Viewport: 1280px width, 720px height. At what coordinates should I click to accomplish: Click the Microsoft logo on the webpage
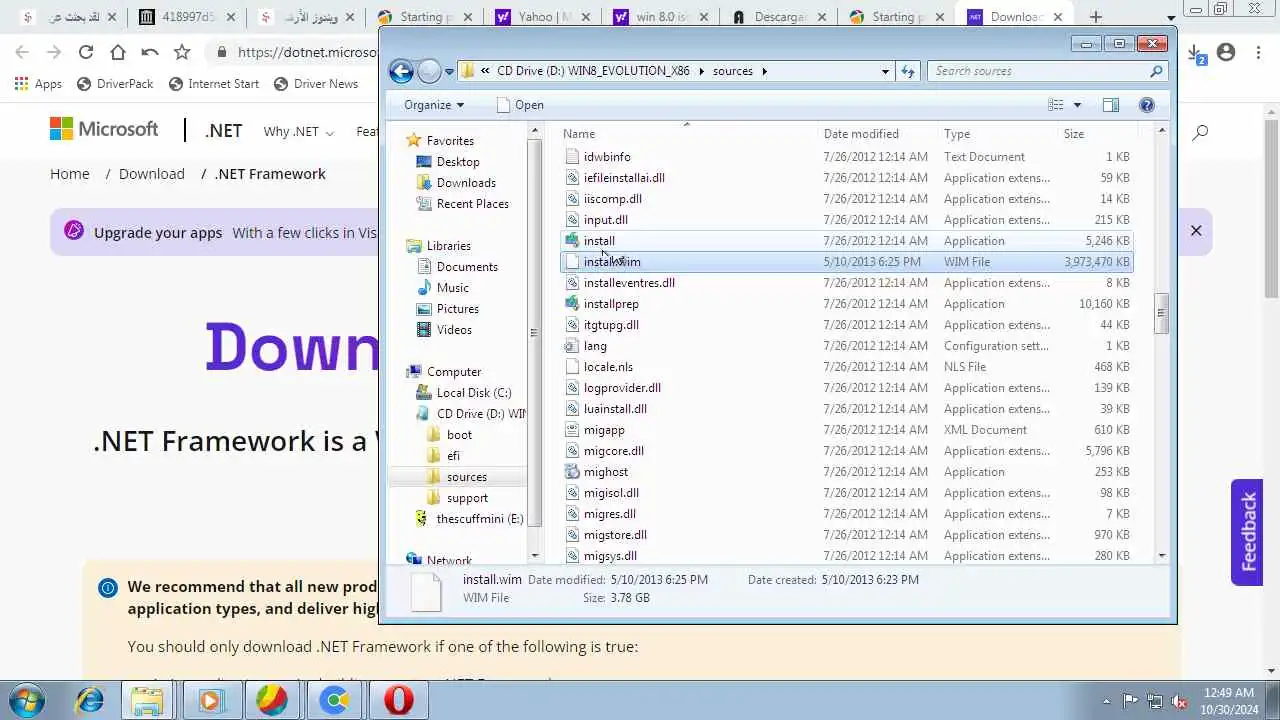pos(104,129)
